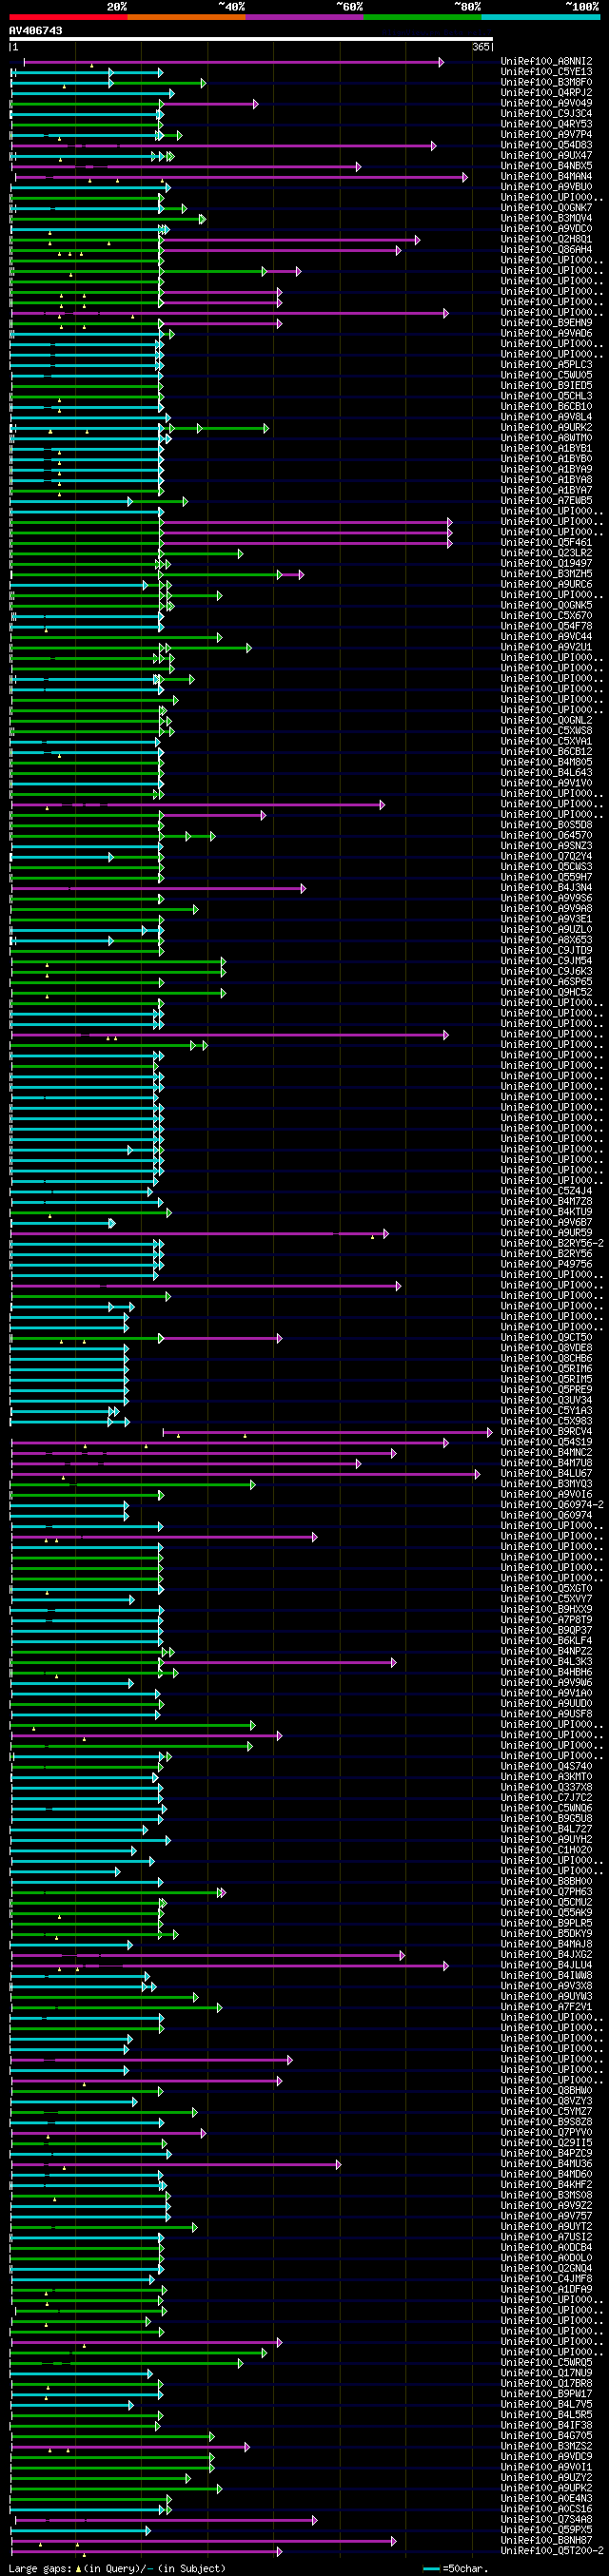Open hit UniRef100_Q9CT50

[546, 1337]
